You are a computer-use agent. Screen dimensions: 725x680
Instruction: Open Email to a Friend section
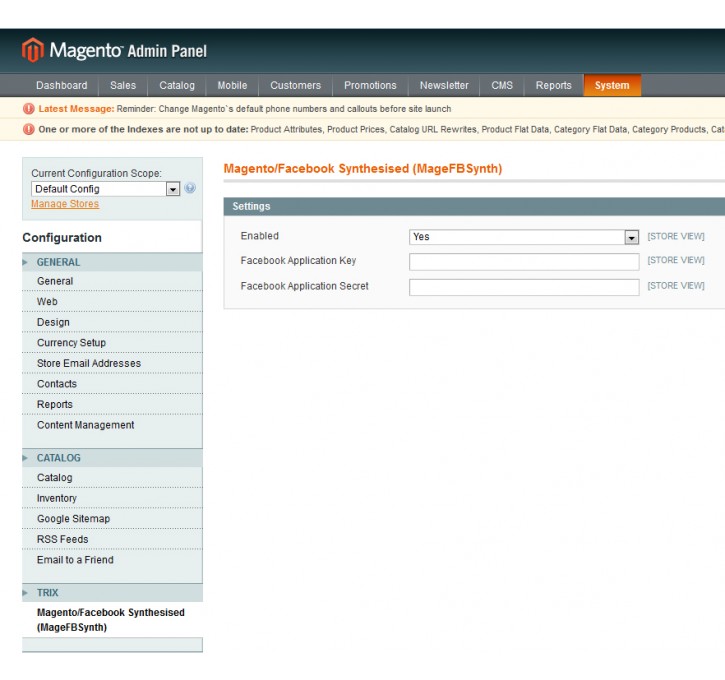pyautogui.click(x=112, y=560)
